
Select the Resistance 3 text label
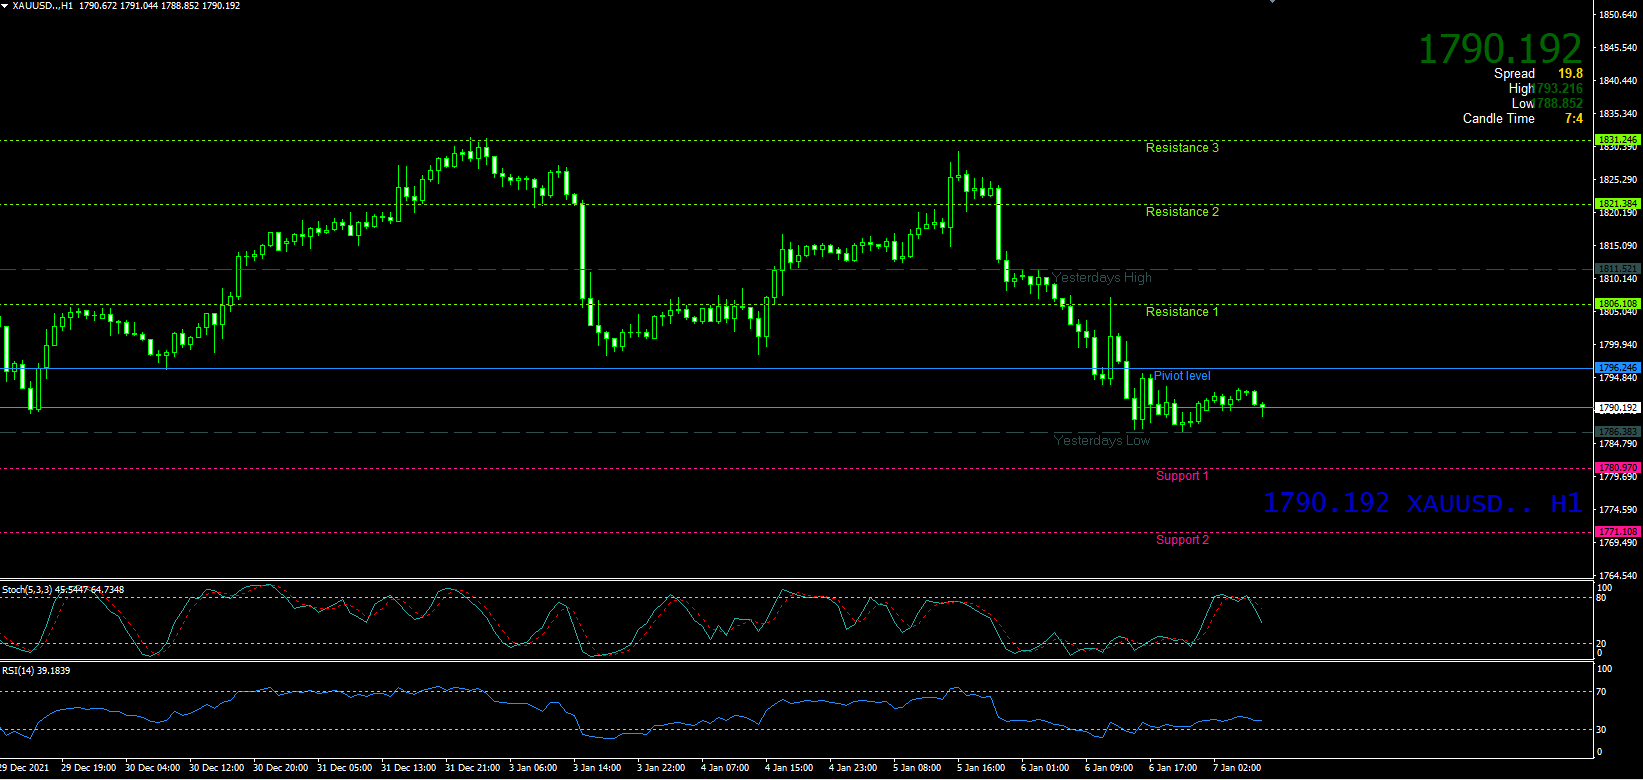[1182, 148]
